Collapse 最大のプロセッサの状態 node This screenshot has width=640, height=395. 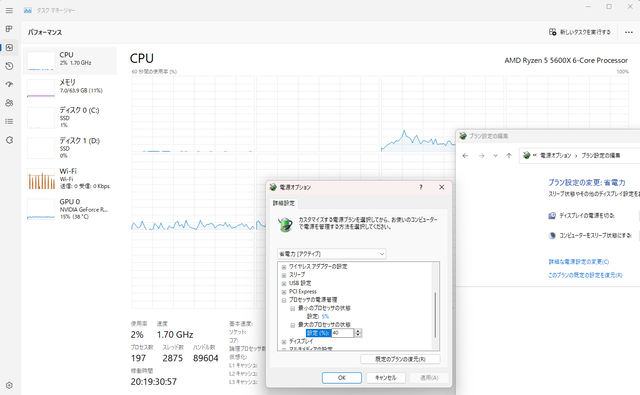[x=292, y=325]
